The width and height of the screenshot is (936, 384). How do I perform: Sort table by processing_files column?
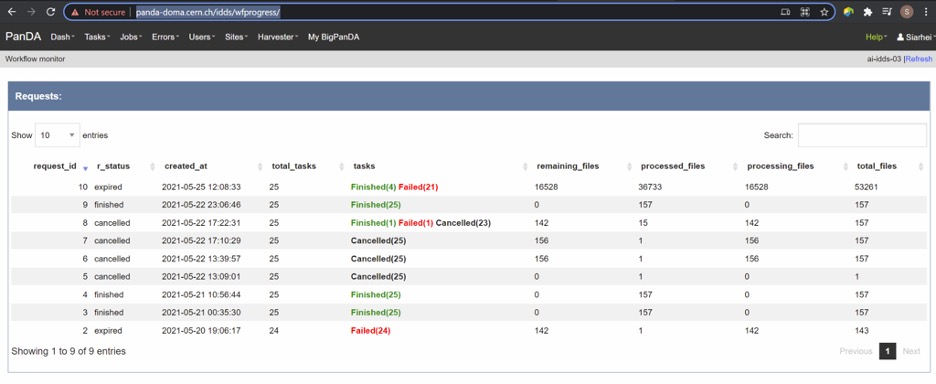pos(780,166)
